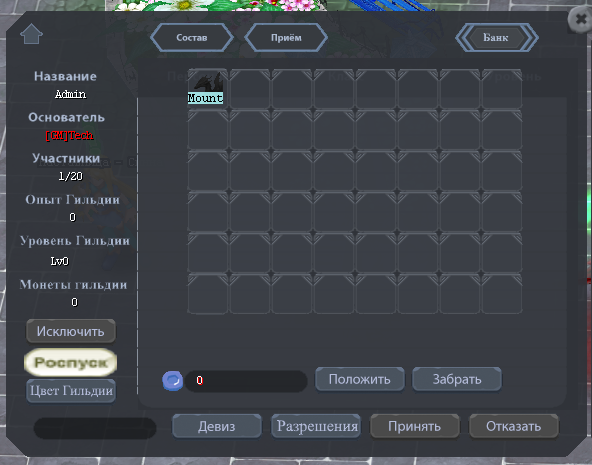
Task: Open the Девиз motto editor
Action: point(217,426)
